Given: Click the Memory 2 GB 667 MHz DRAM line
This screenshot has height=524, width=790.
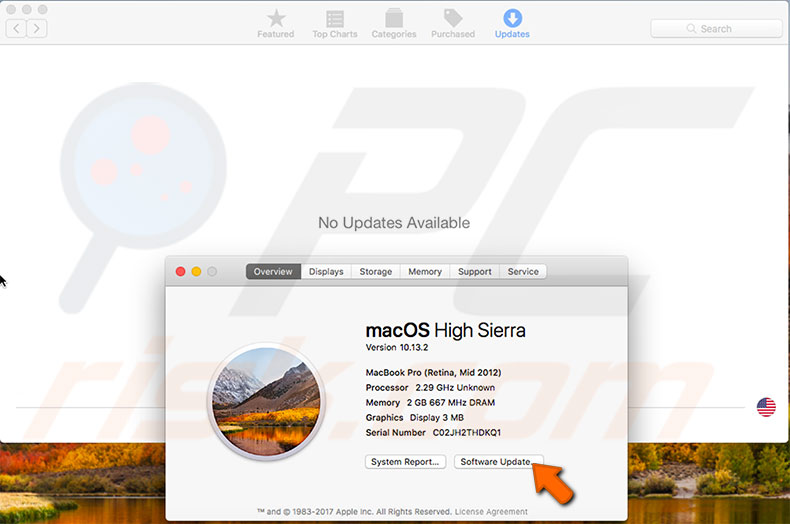Looking at the screenshot, I should 430,403.
